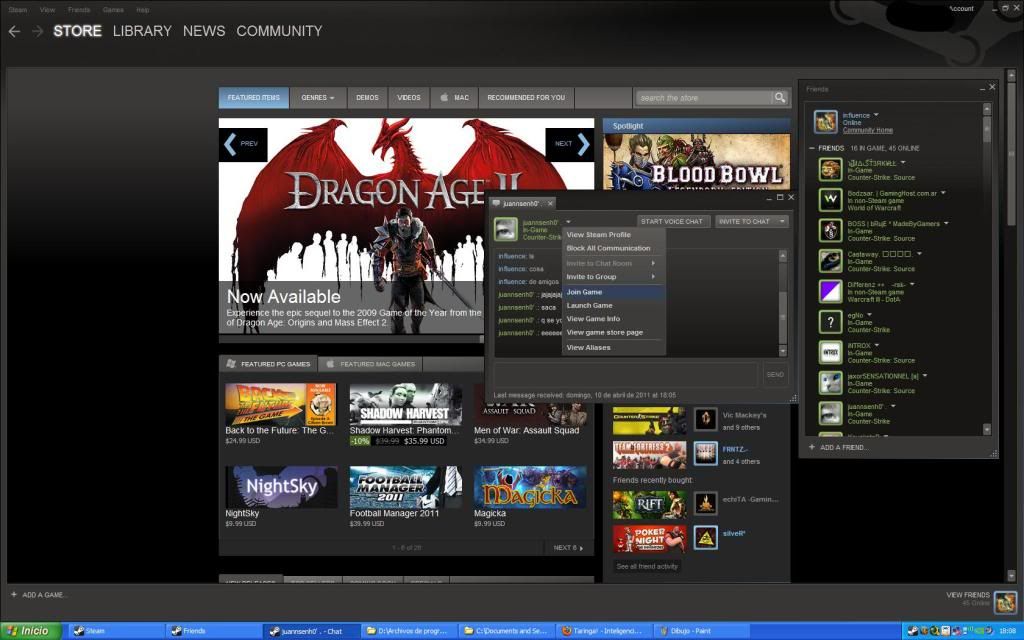
Task: Open dropdown arrow beside BOSS | bRujE
Action: (x=946, y=223)
